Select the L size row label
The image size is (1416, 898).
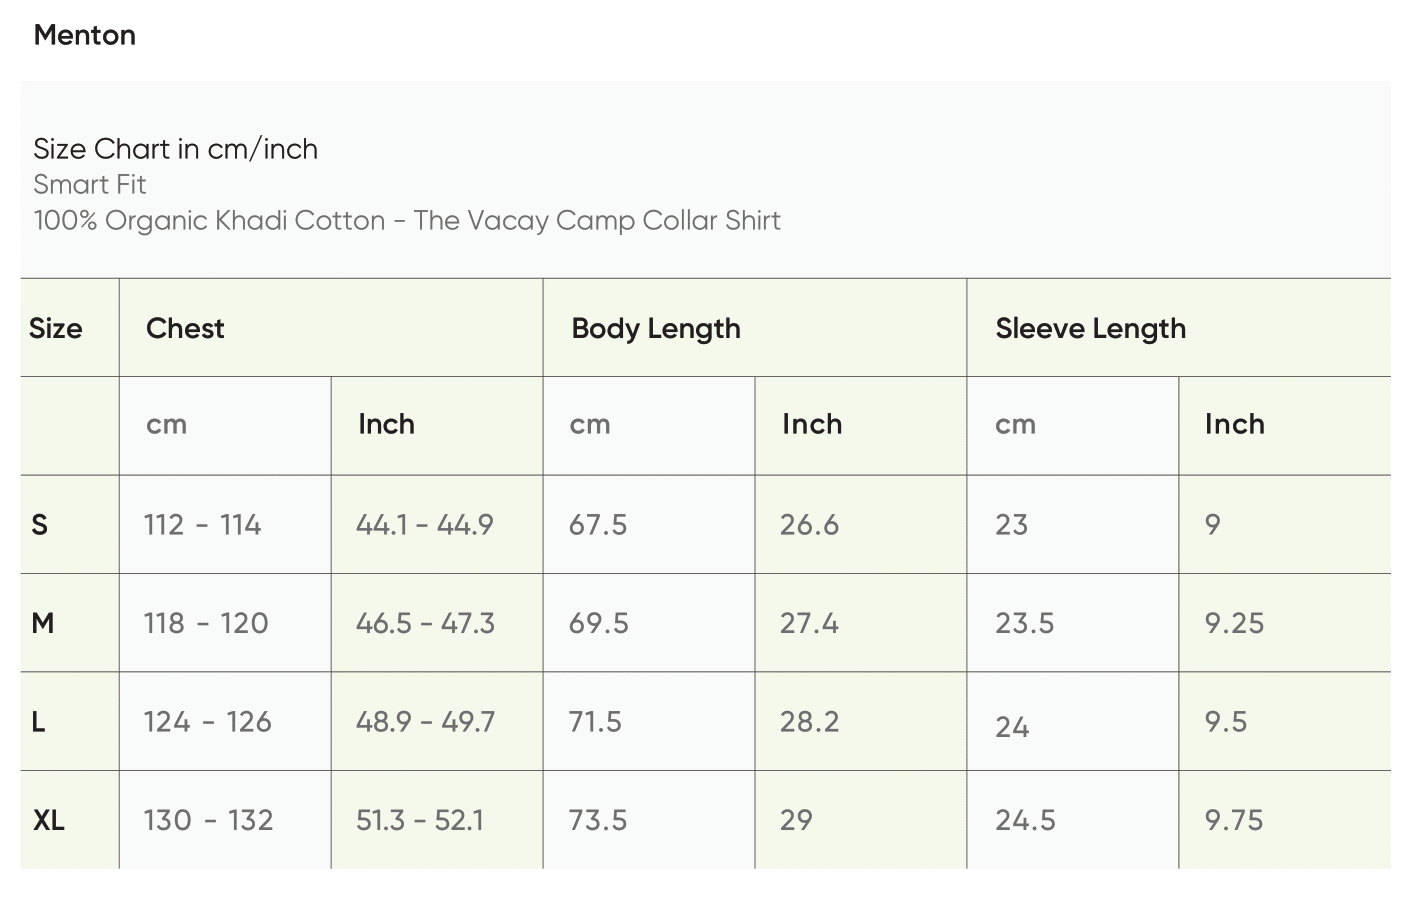click(x=39, y=722)
